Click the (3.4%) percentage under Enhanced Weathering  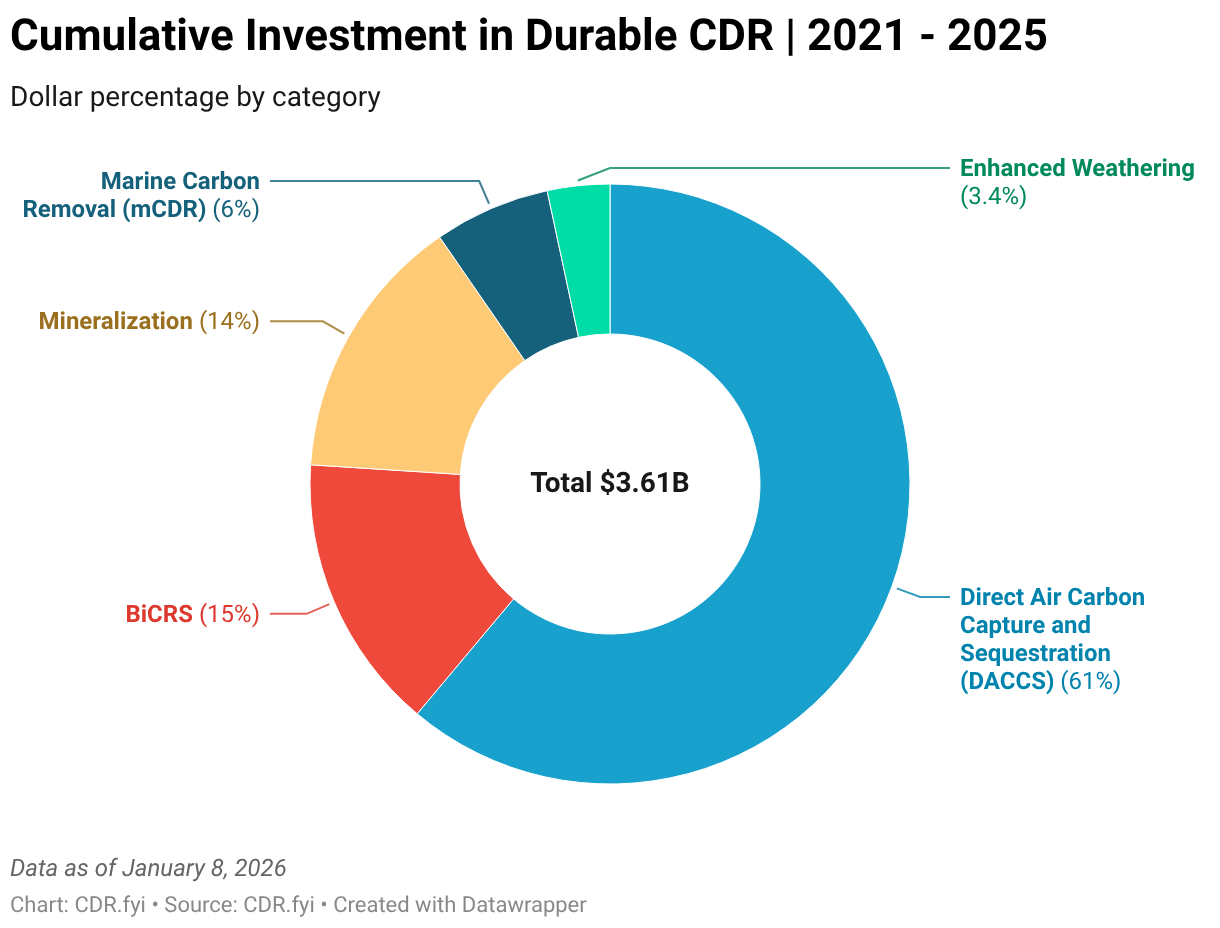tap(993, 196)
